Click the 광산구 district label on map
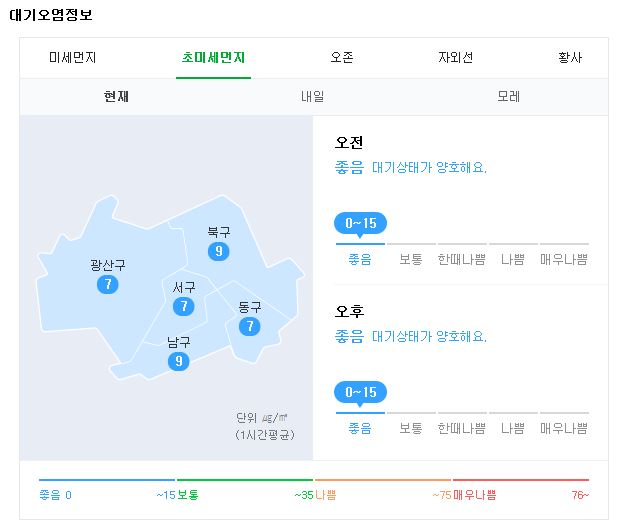The width and height of the screenshot is (625, 524). tap(108, 265)
